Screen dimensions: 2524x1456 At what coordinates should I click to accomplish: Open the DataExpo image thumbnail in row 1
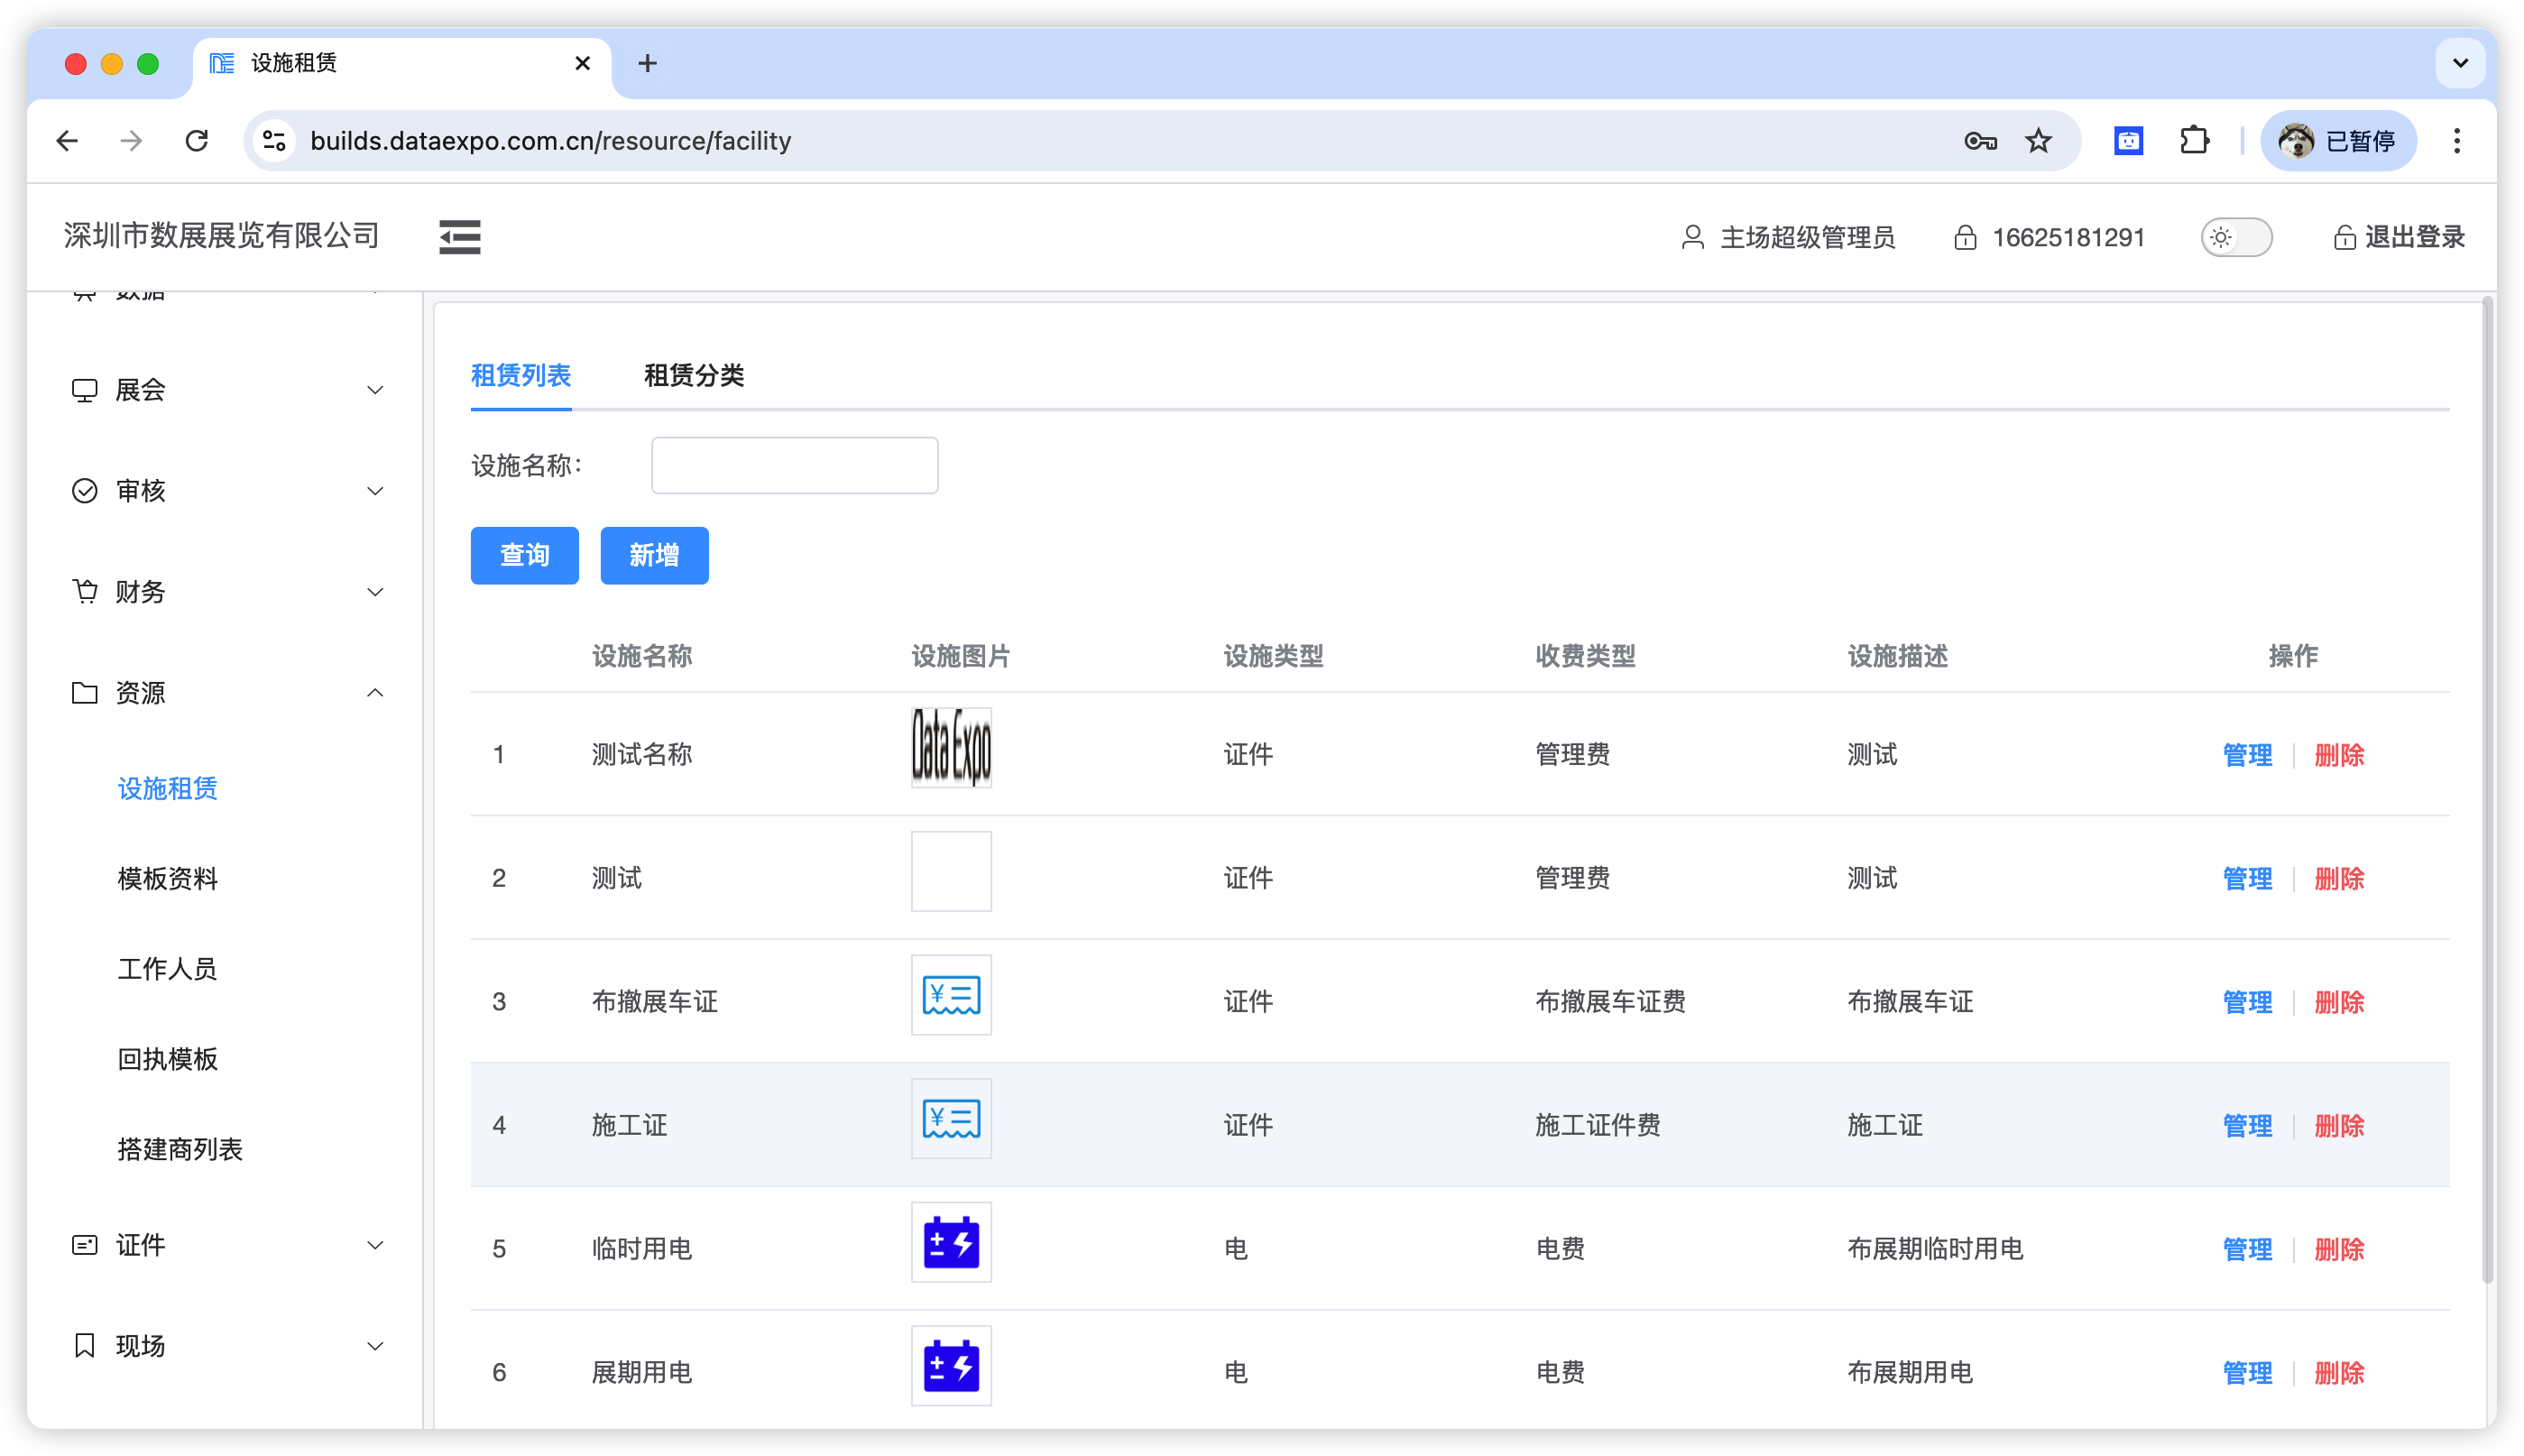coord(951,748)
